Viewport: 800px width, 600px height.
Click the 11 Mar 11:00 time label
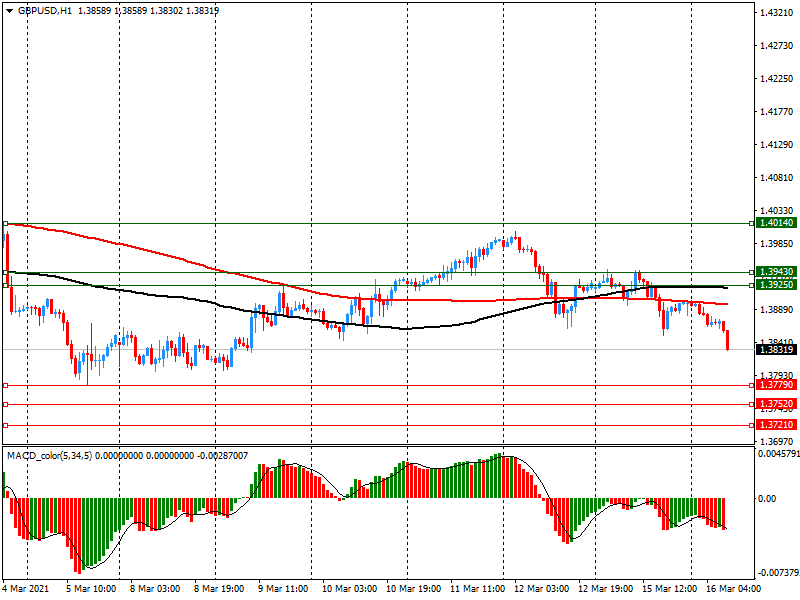(x=478, y=589)
